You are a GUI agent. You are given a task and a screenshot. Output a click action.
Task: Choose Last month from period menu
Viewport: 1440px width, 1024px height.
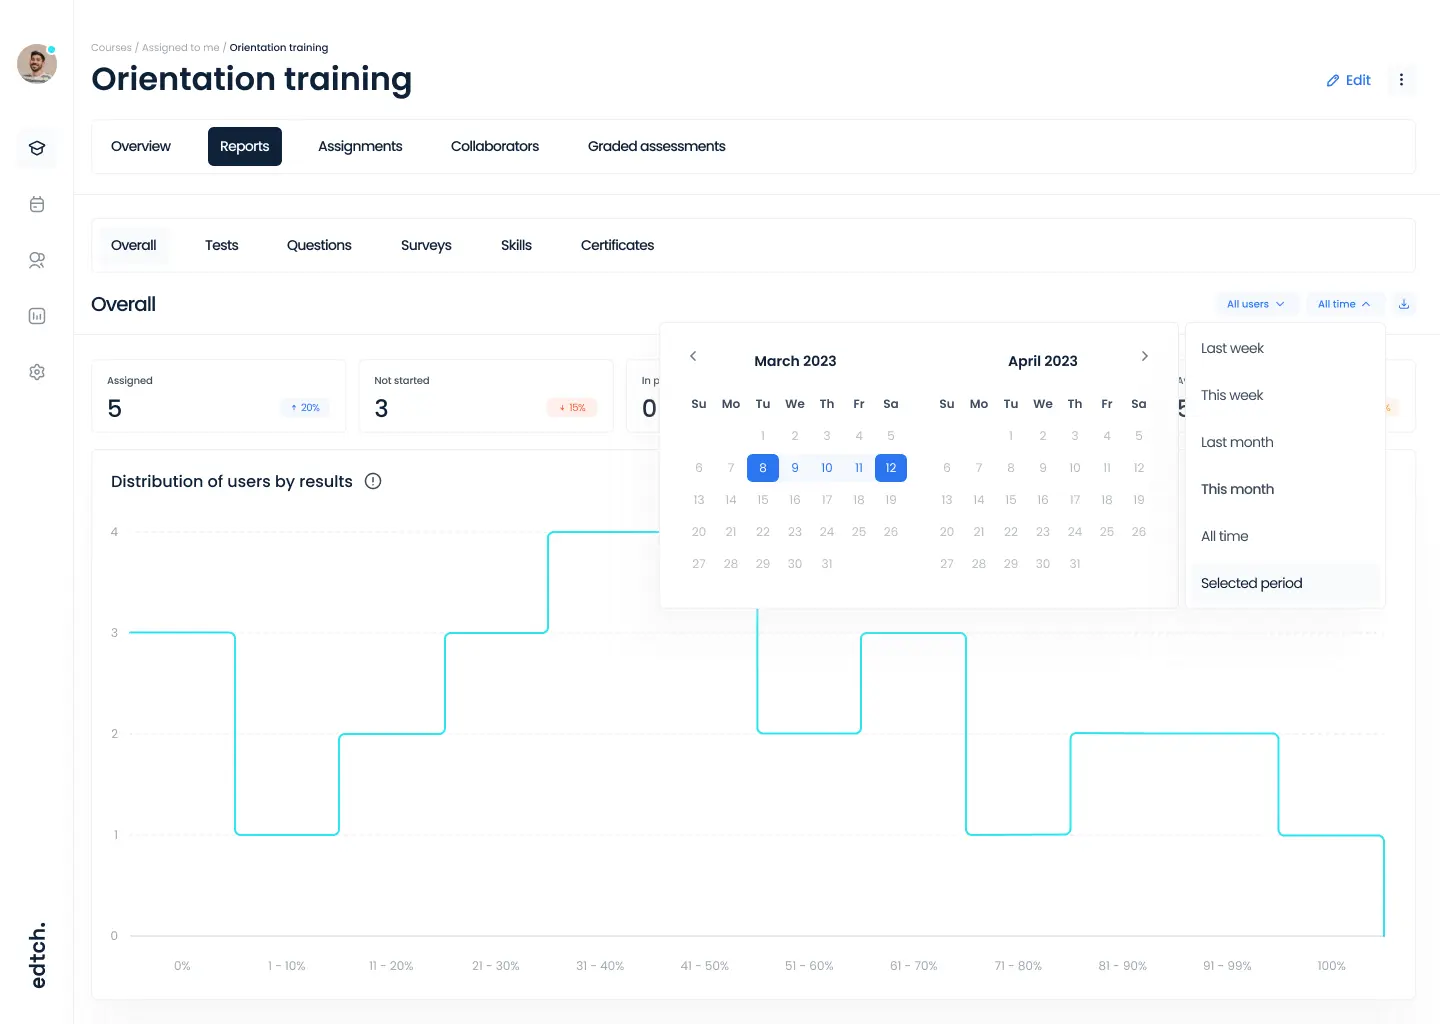point(1285,442)
